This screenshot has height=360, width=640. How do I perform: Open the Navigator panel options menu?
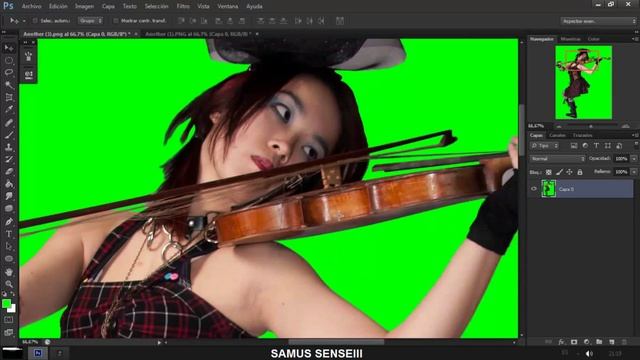[636, 39]
